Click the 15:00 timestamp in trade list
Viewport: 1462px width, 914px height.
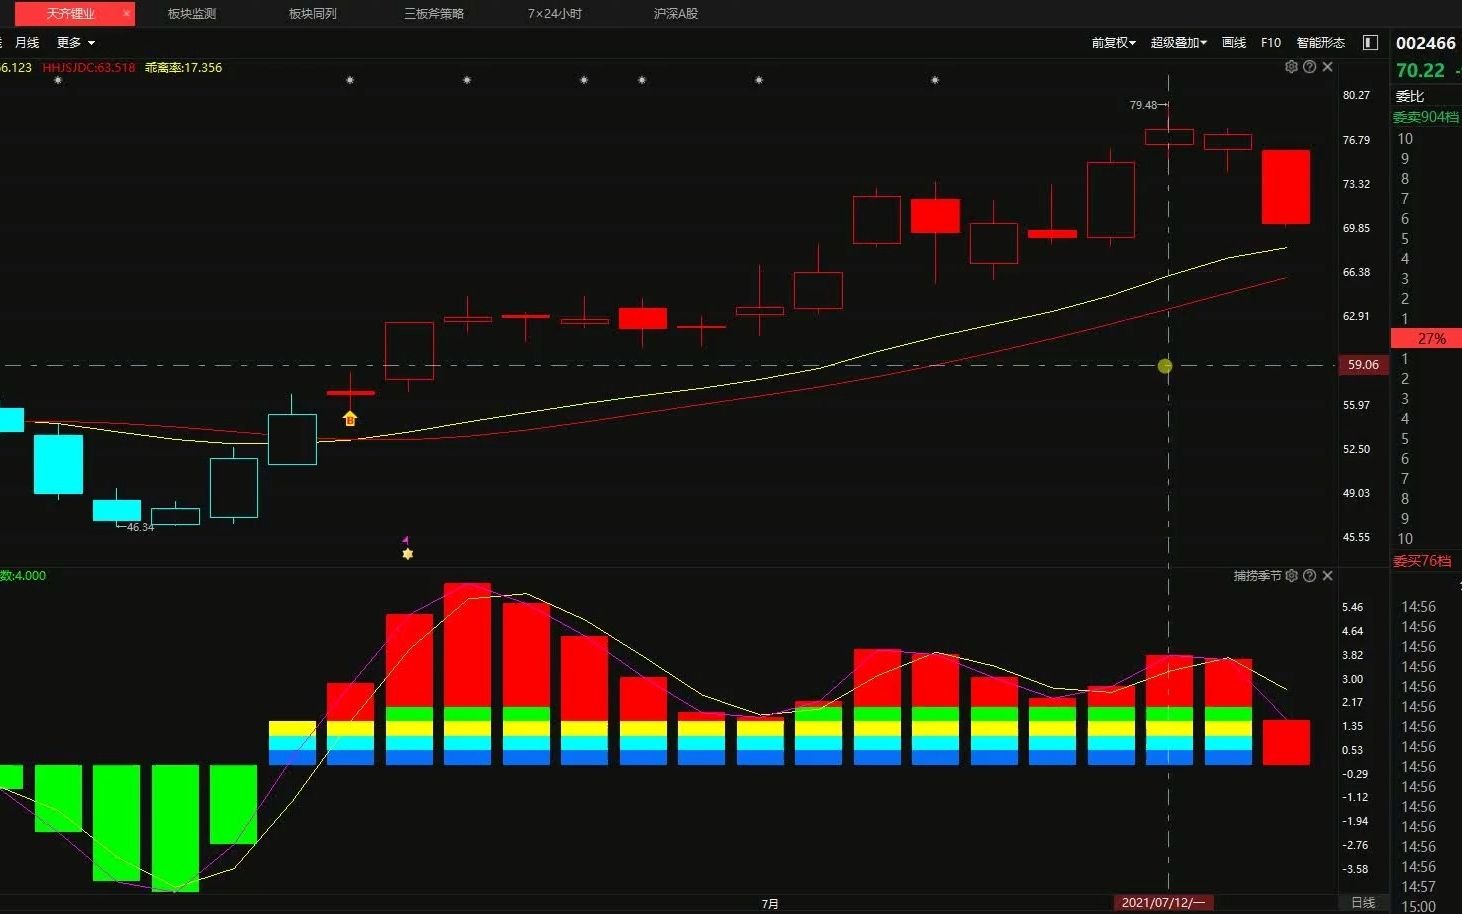tap(1418, 906)
